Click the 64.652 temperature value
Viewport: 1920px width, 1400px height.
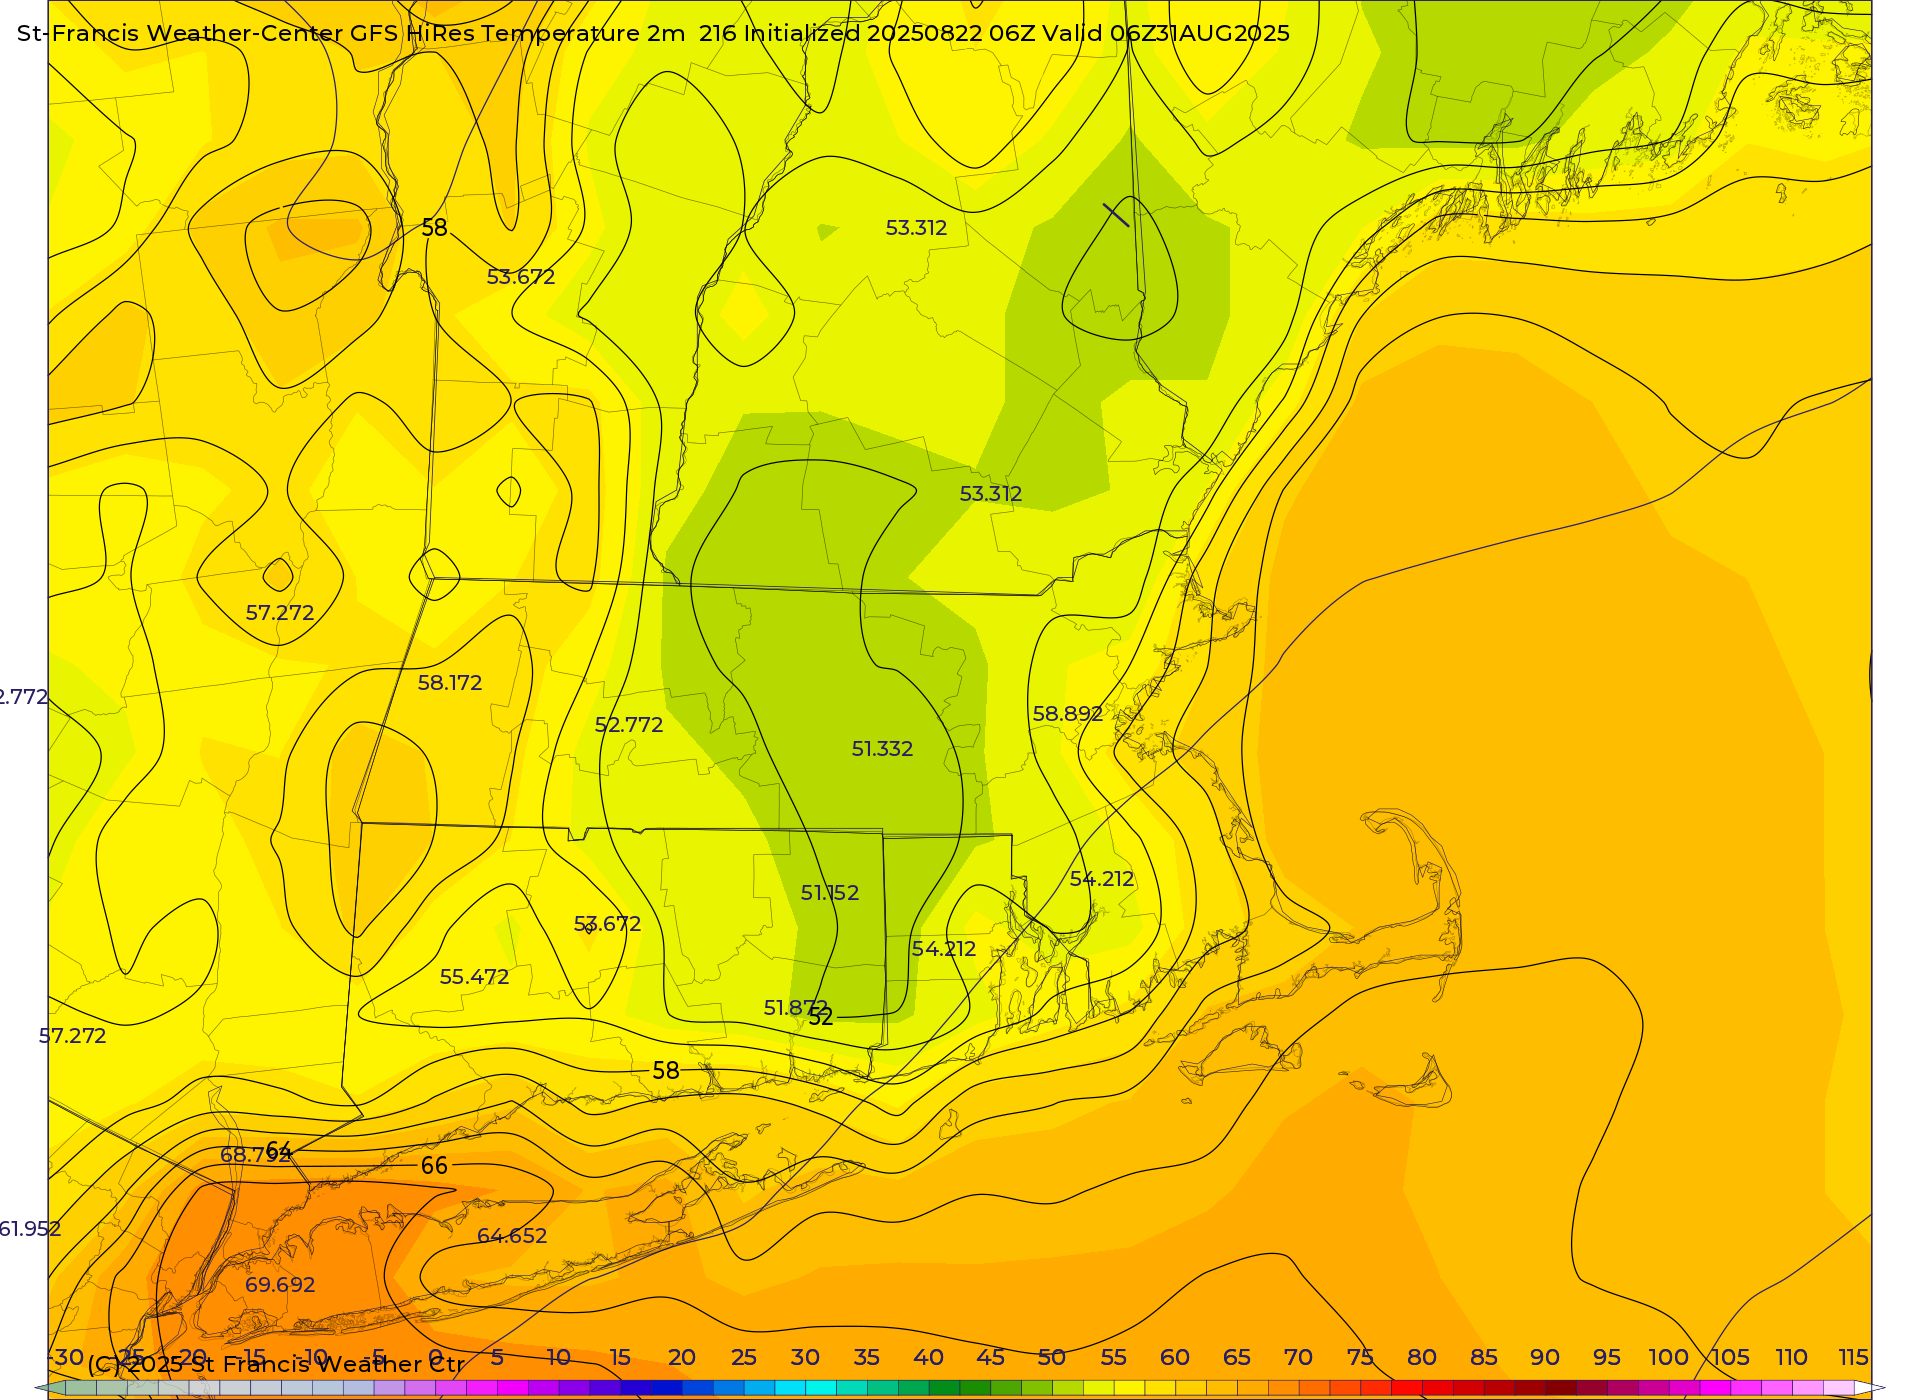pyautogui.click(x=512, y=1236)
